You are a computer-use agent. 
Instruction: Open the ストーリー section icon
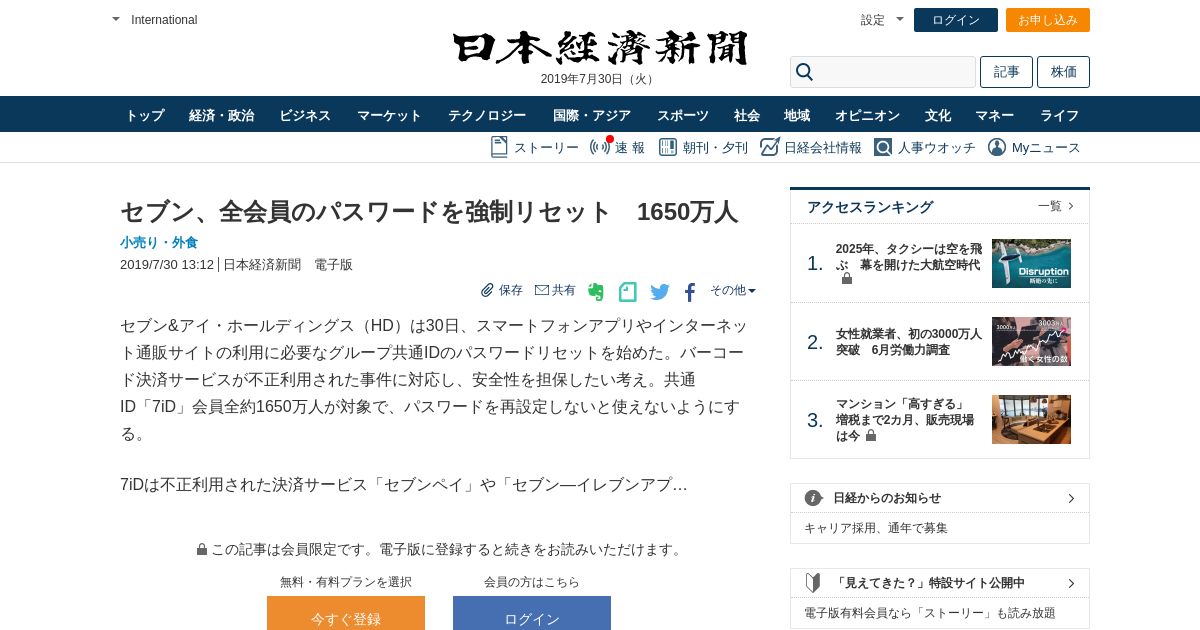point(499,147)
